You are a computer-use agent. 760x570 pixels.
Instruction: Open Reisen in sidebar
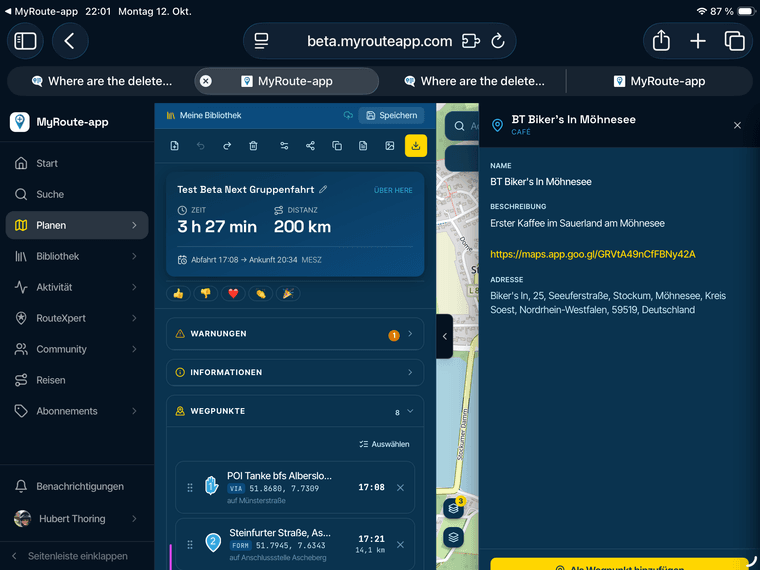click(77, 380)
